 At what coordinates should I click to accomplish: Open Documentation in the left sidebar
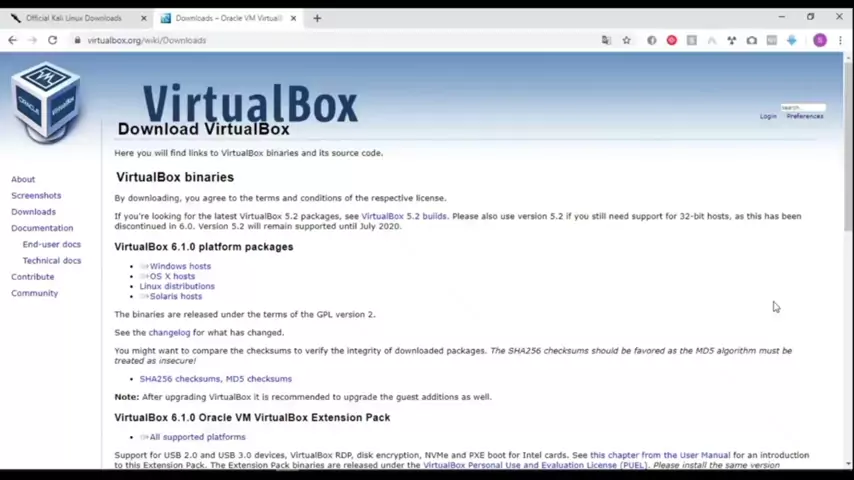coord(42,228)
